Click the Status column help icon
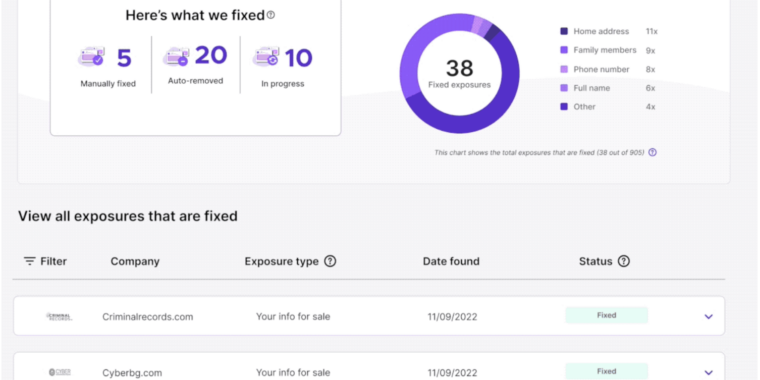This screenshot has height=380, width=760. (624, 261)
